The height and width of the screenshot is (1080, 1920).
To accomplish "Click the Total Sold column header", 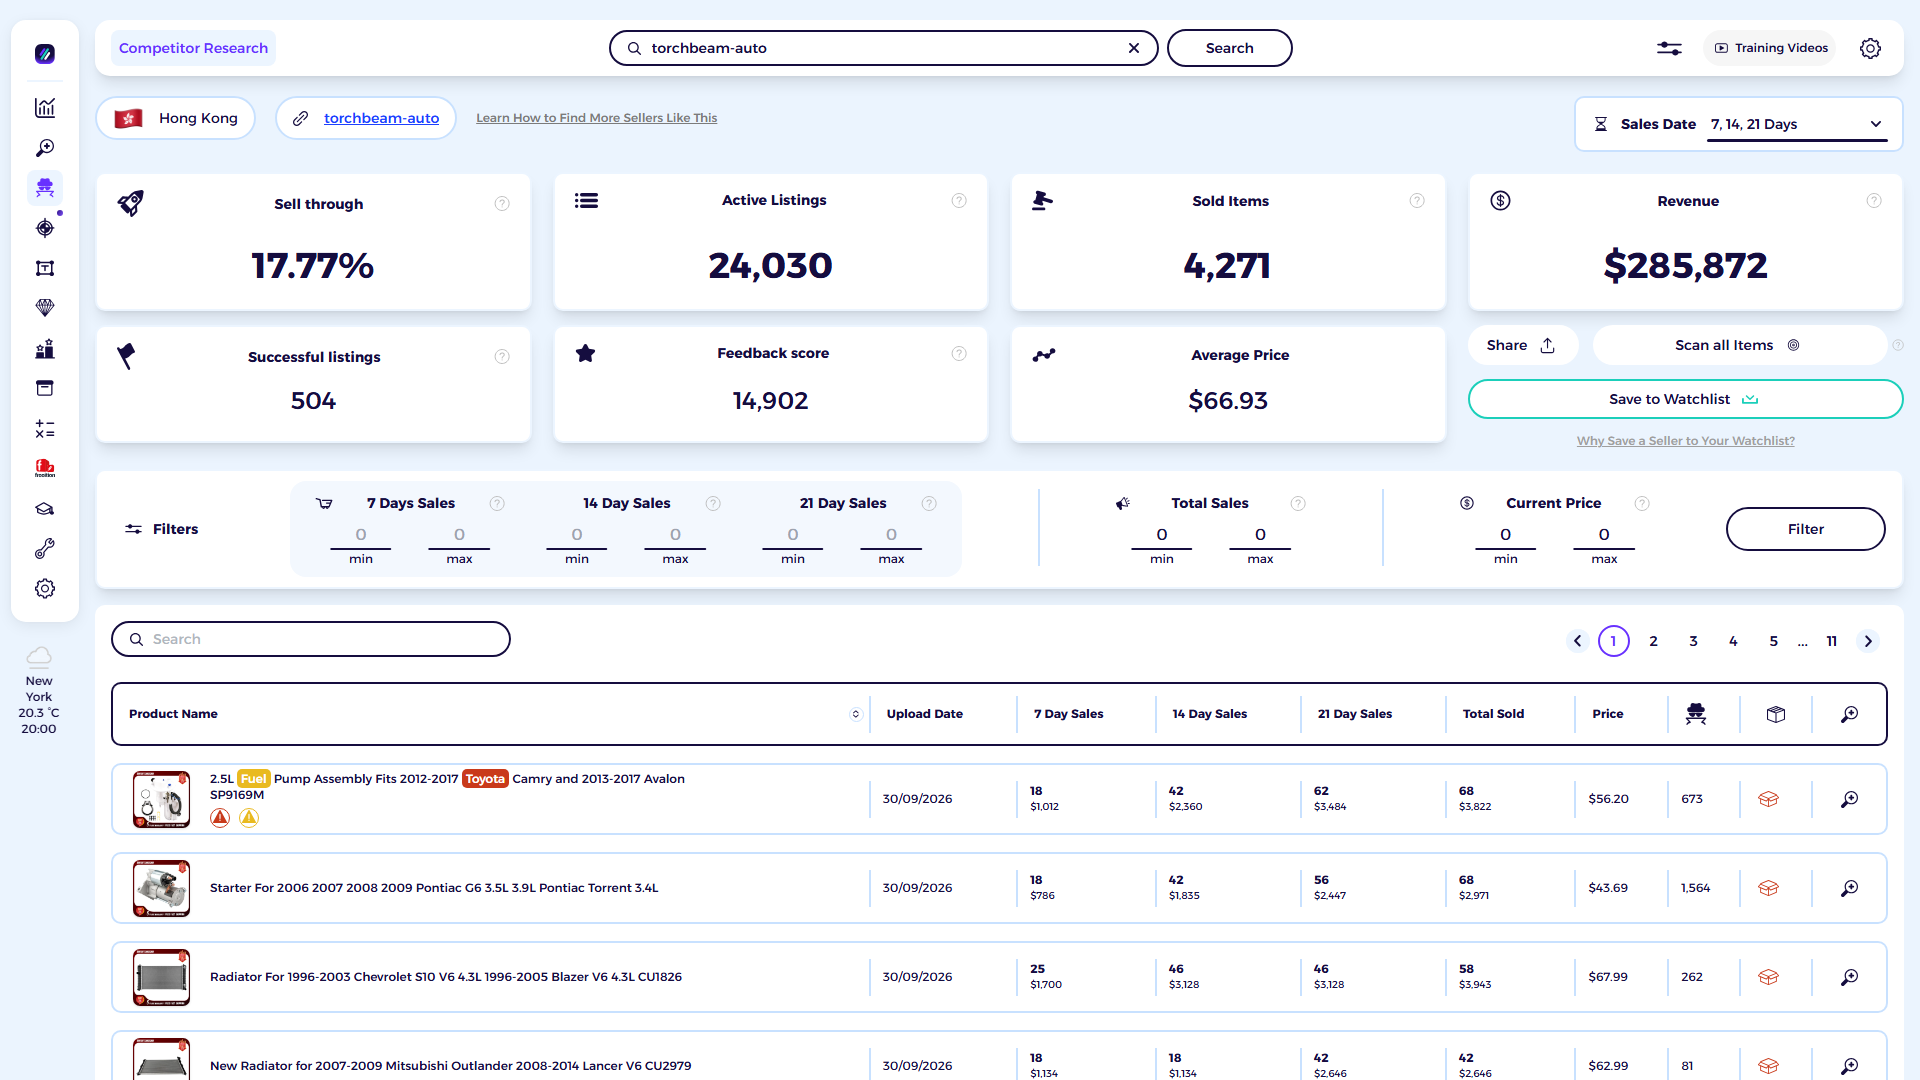I will coord(1493,714).
